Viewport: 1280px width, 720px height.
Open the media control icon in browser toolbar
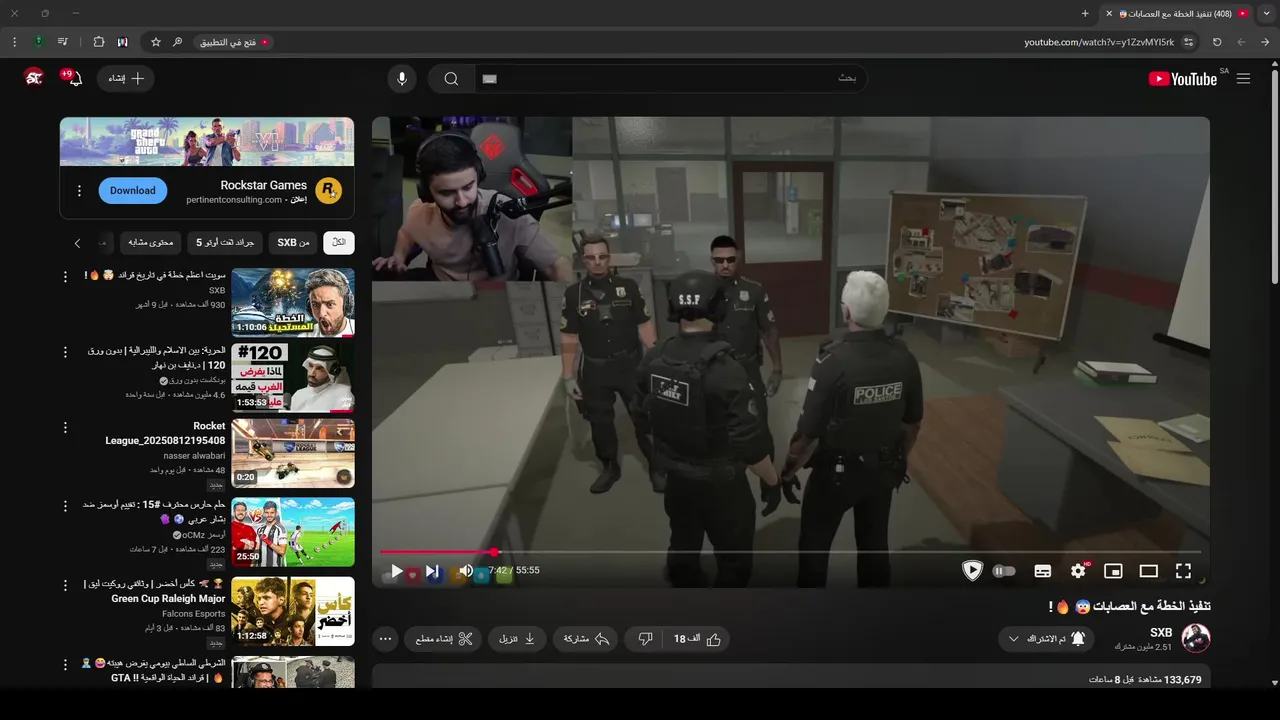point(63,42)
